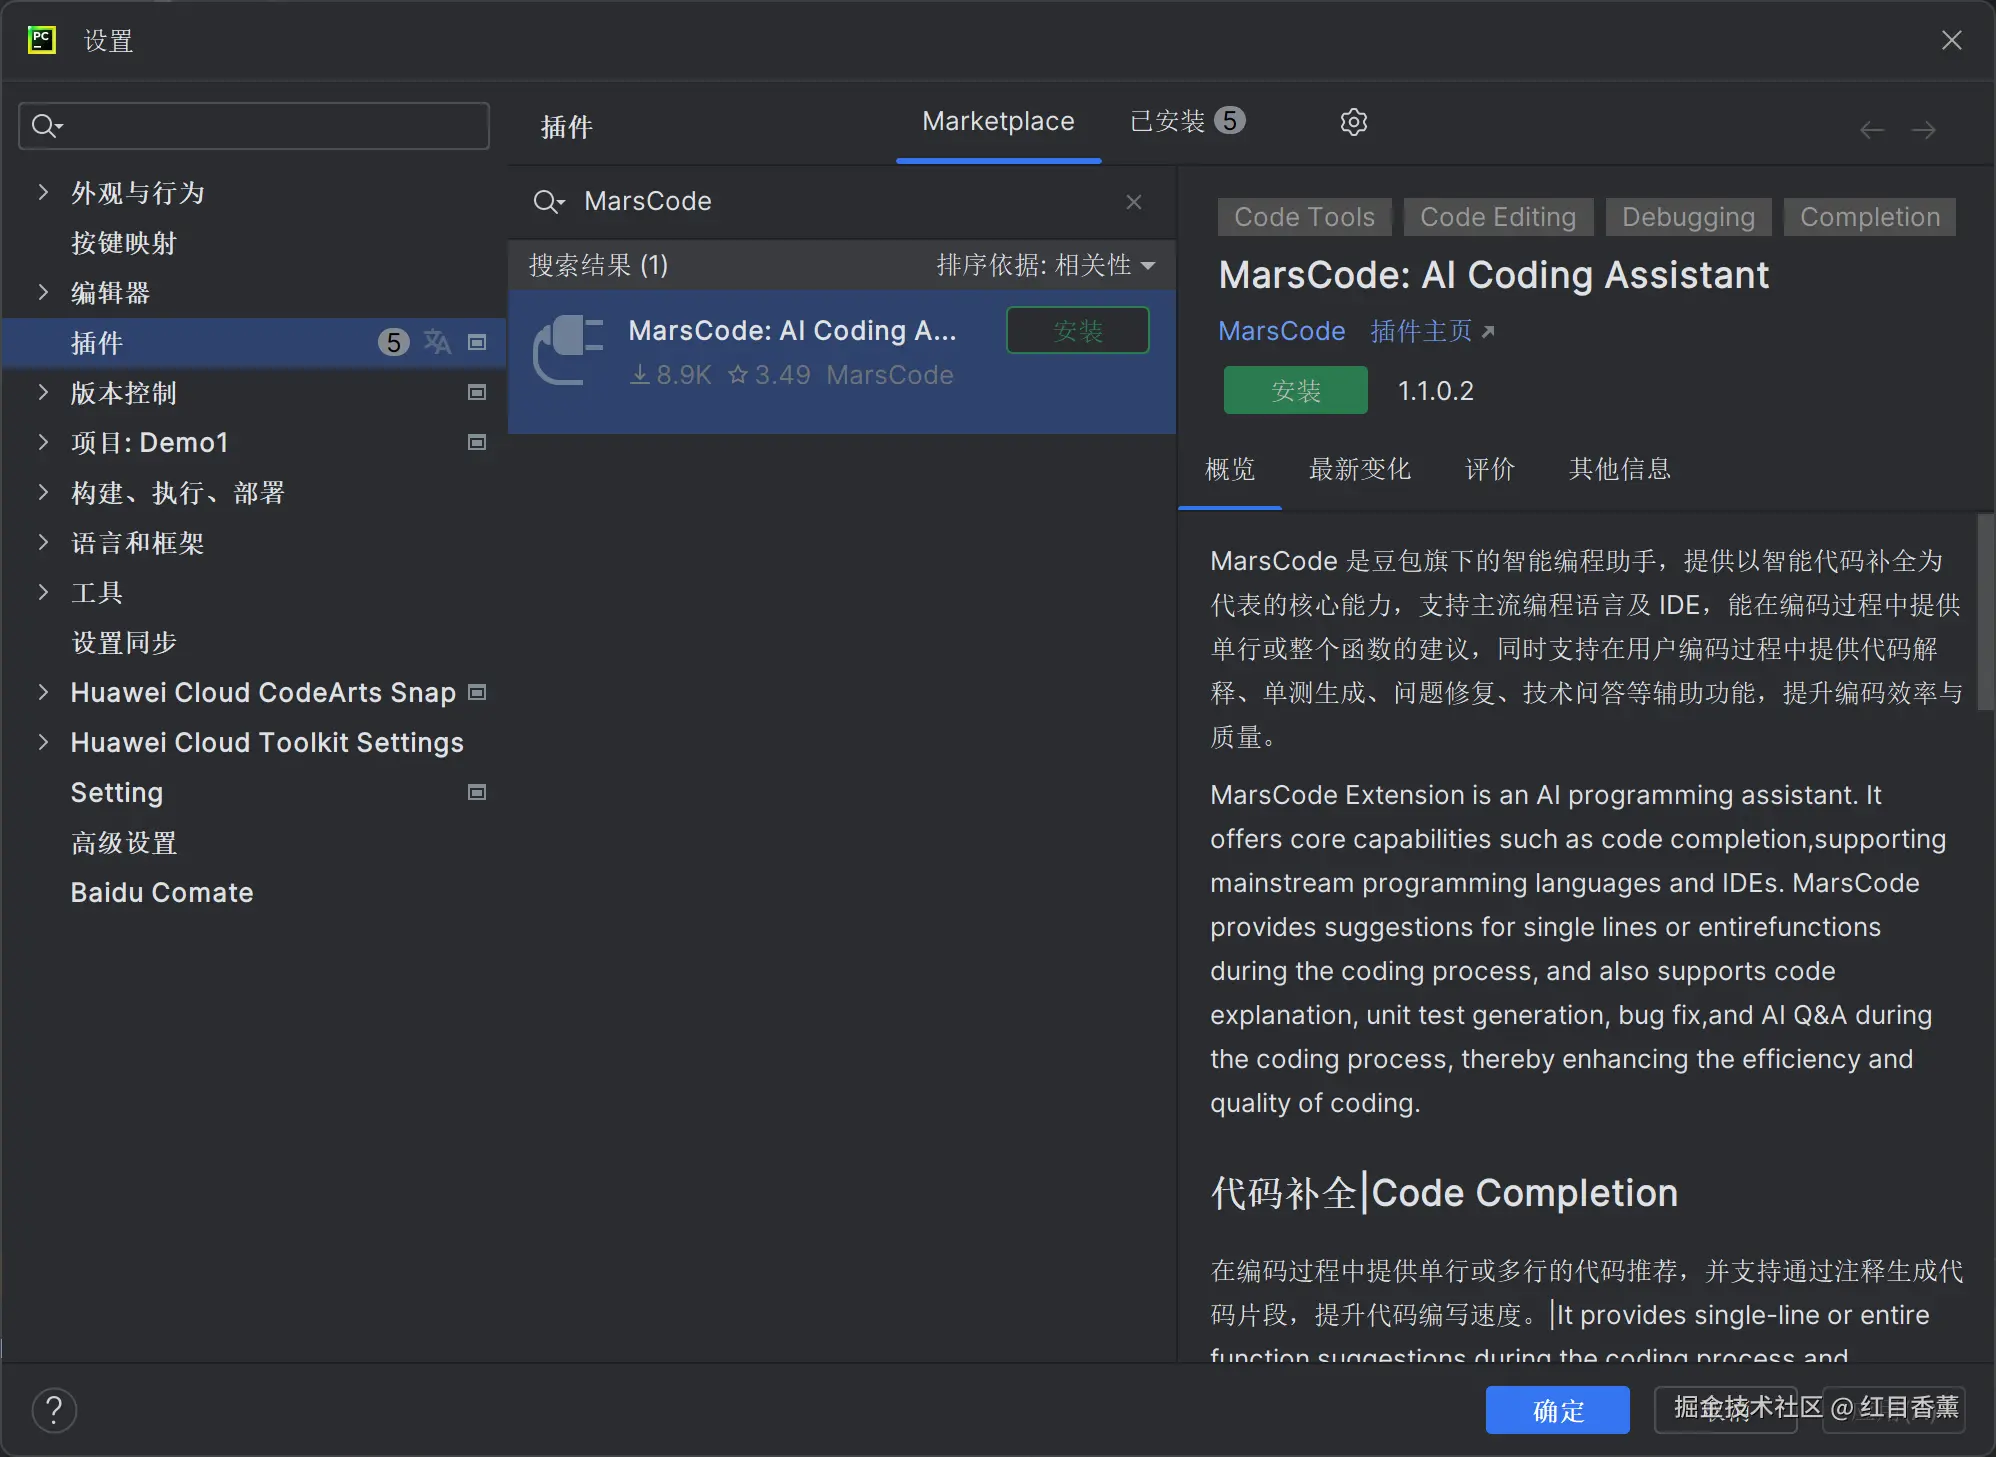Expand the Appearance & Behavior (外观与行为) section
Image resolution: width=1996 pixels, height=1457 pixels.
43,192
